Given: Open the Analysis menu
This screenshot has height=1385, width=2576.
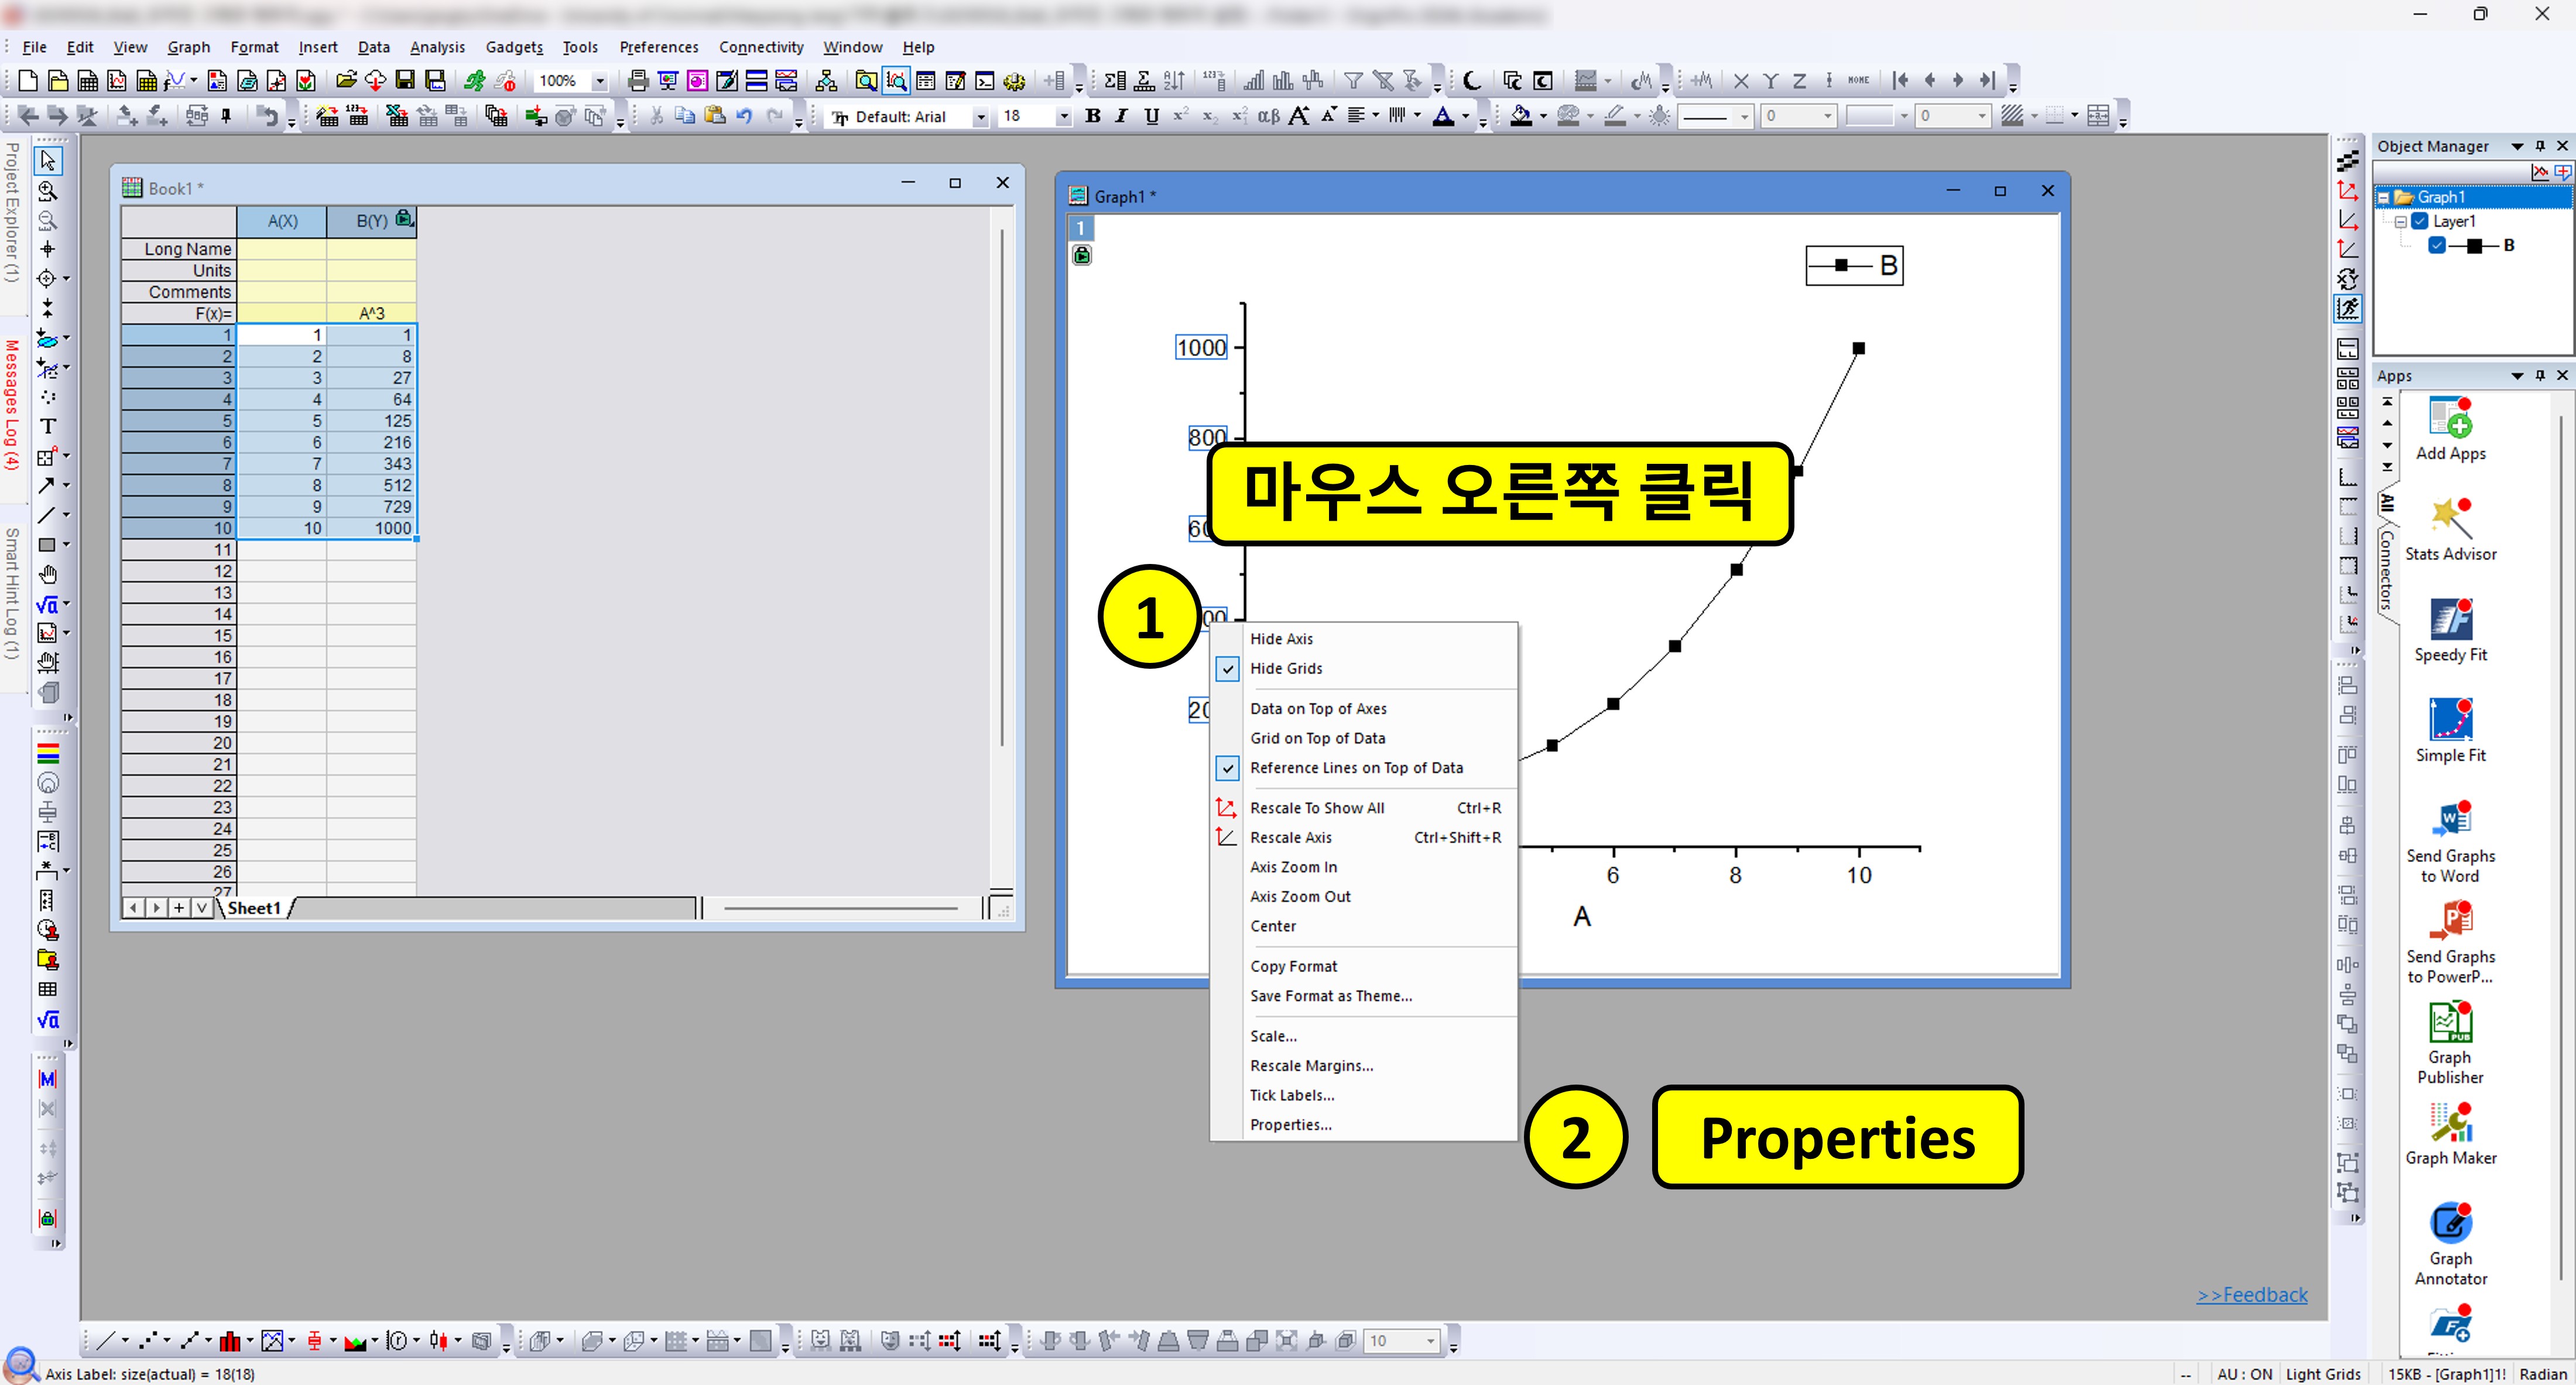Looking at the screenshot, I should [x=437, y=47].
